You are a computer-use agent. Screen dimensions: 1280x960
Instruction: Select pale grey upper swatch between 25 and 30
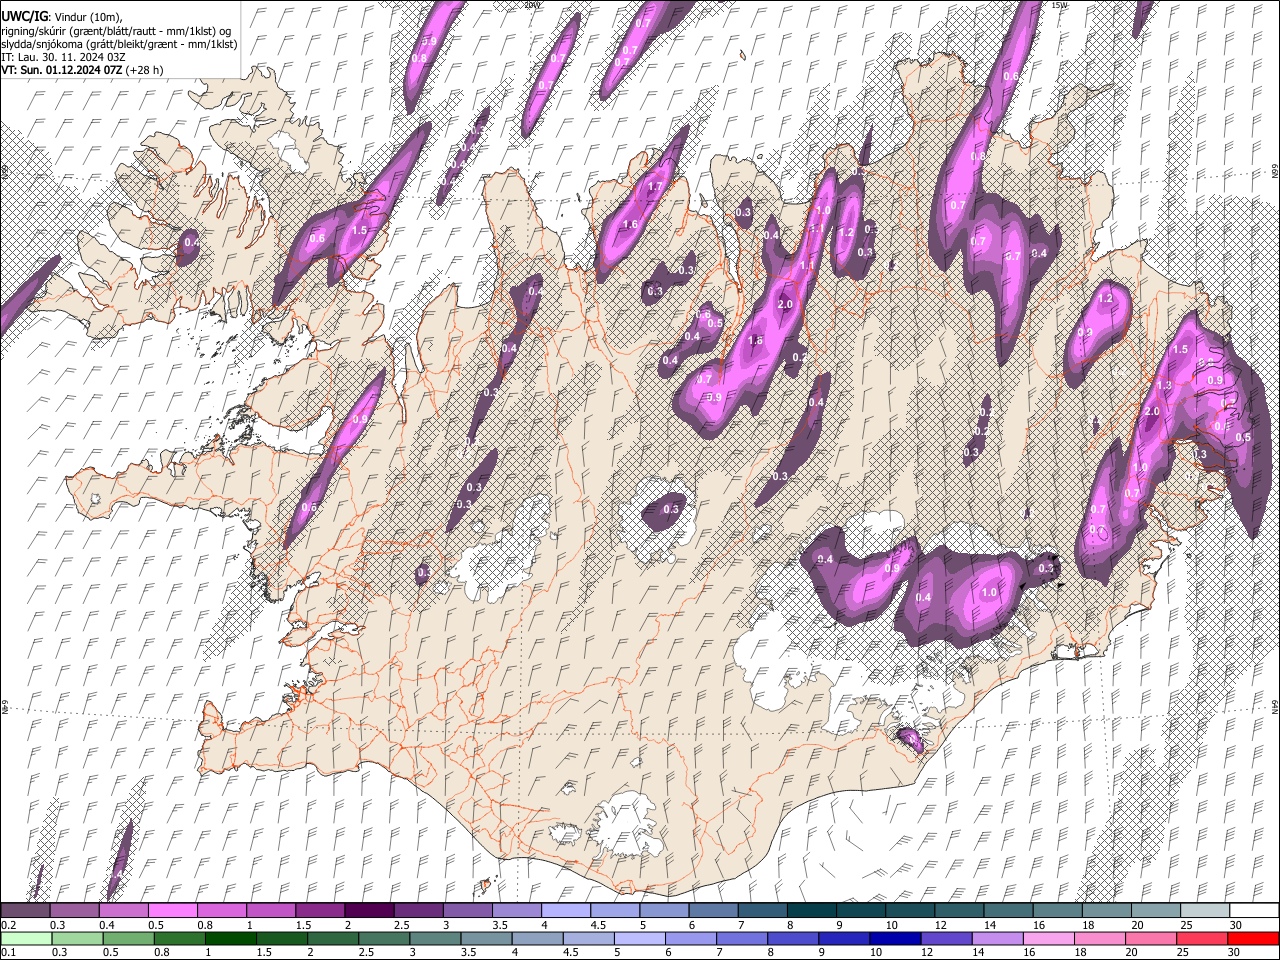(x=1203, y=911)
